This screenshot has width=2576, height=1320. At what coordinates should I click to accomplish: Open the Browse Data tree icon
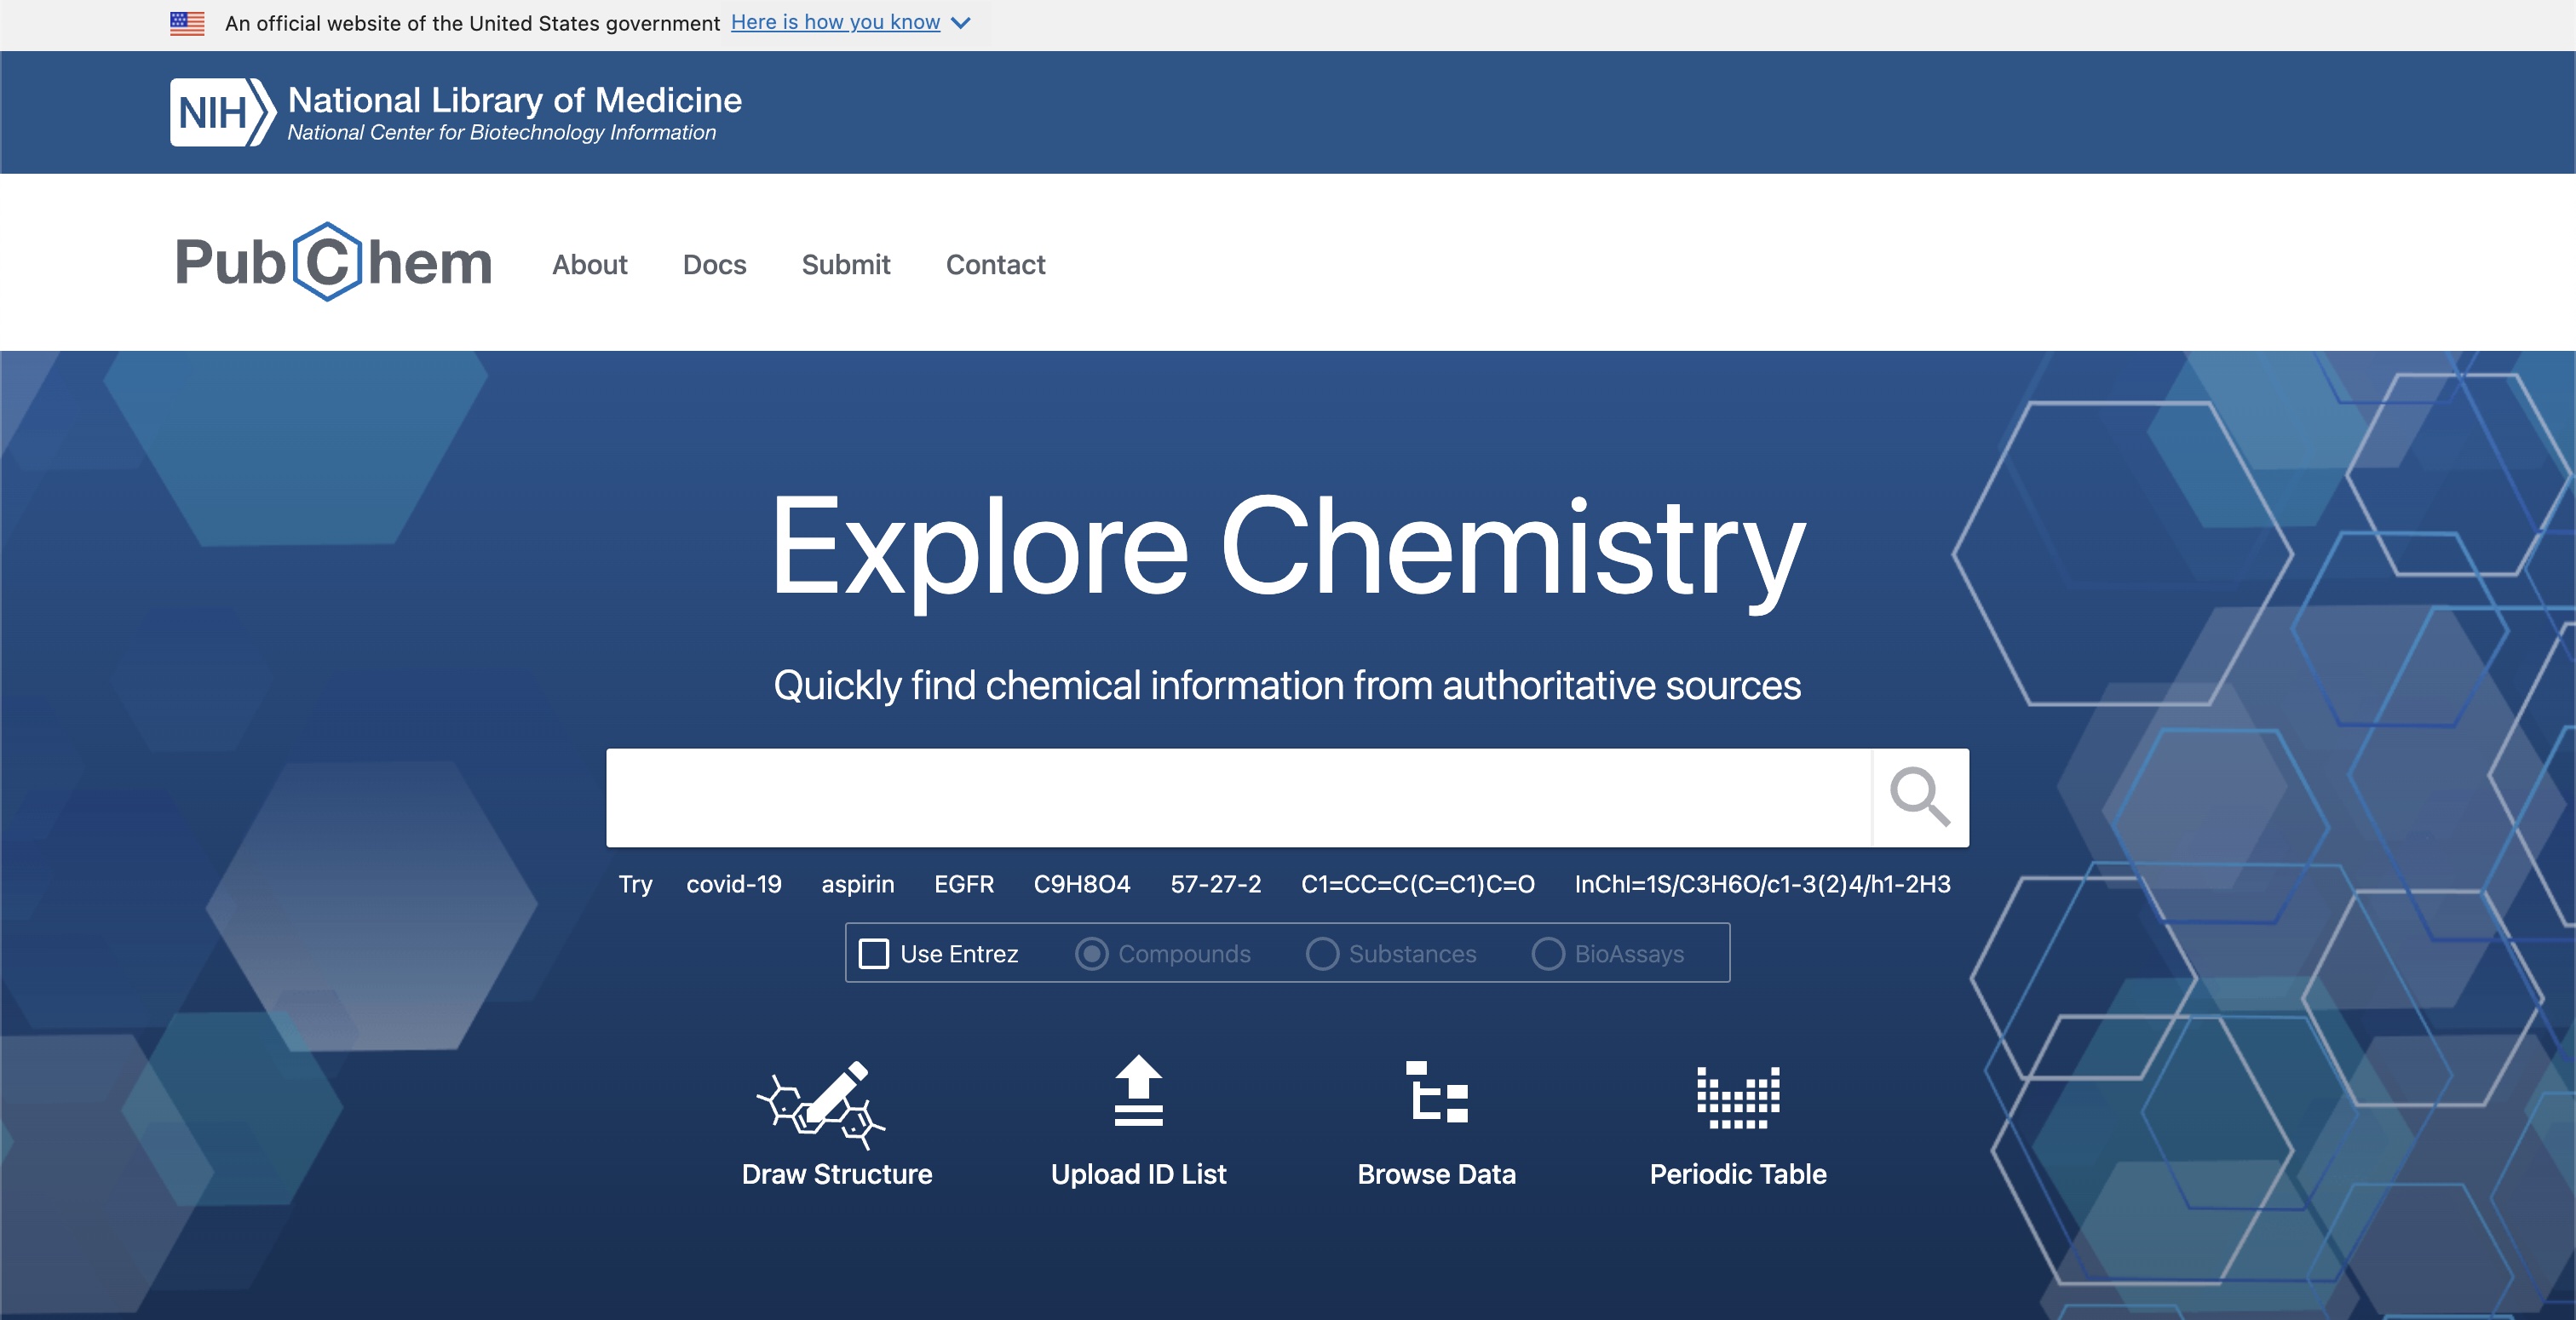coord(1437,1092)
